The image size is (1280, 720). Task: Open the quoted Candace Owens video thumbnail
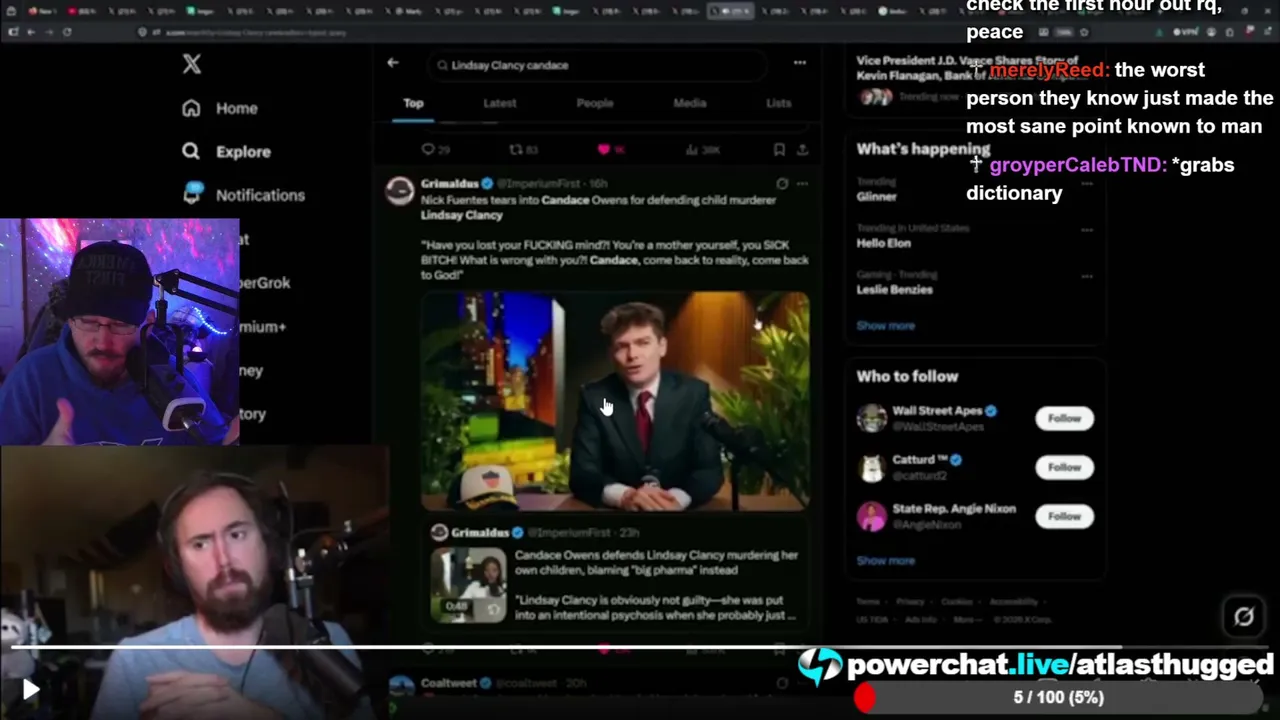(469, 585)
